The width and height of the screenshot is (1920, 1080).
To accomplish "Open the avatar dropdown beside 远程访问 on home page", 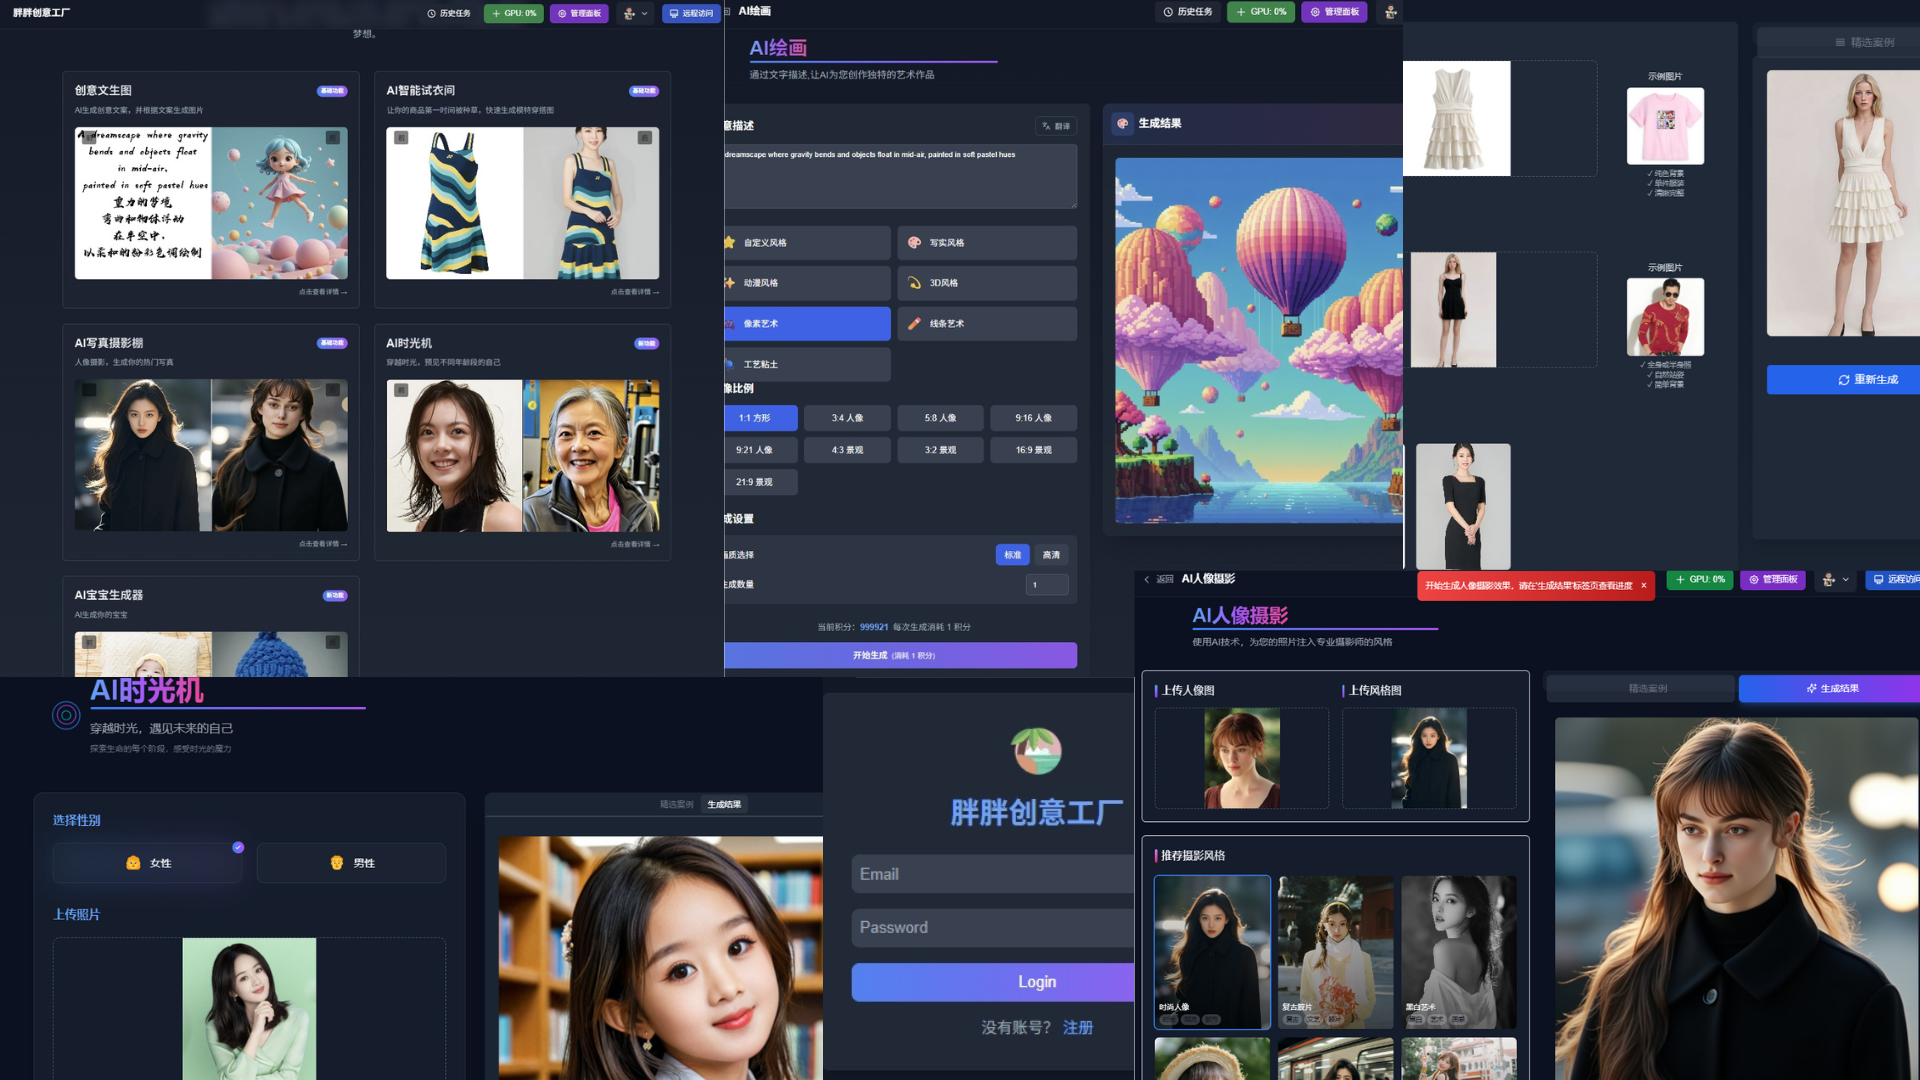I will [635, 13].
